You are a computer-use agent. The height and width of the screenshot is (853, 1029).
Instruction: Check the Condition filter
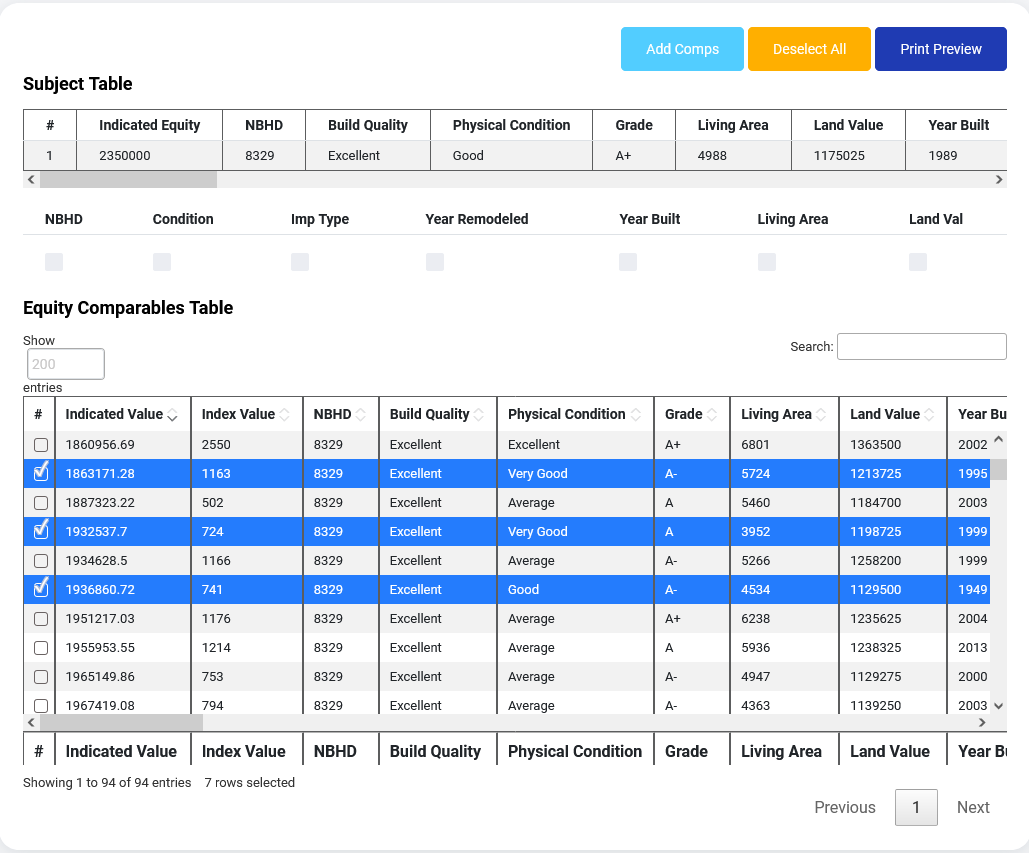point(162,261)
